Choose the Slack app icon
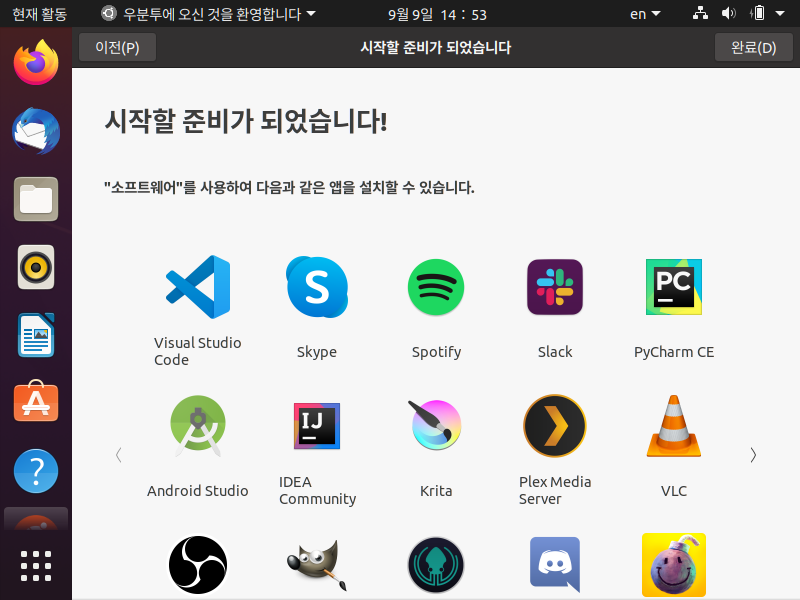The image size is (800, 600). pos(555,287)
